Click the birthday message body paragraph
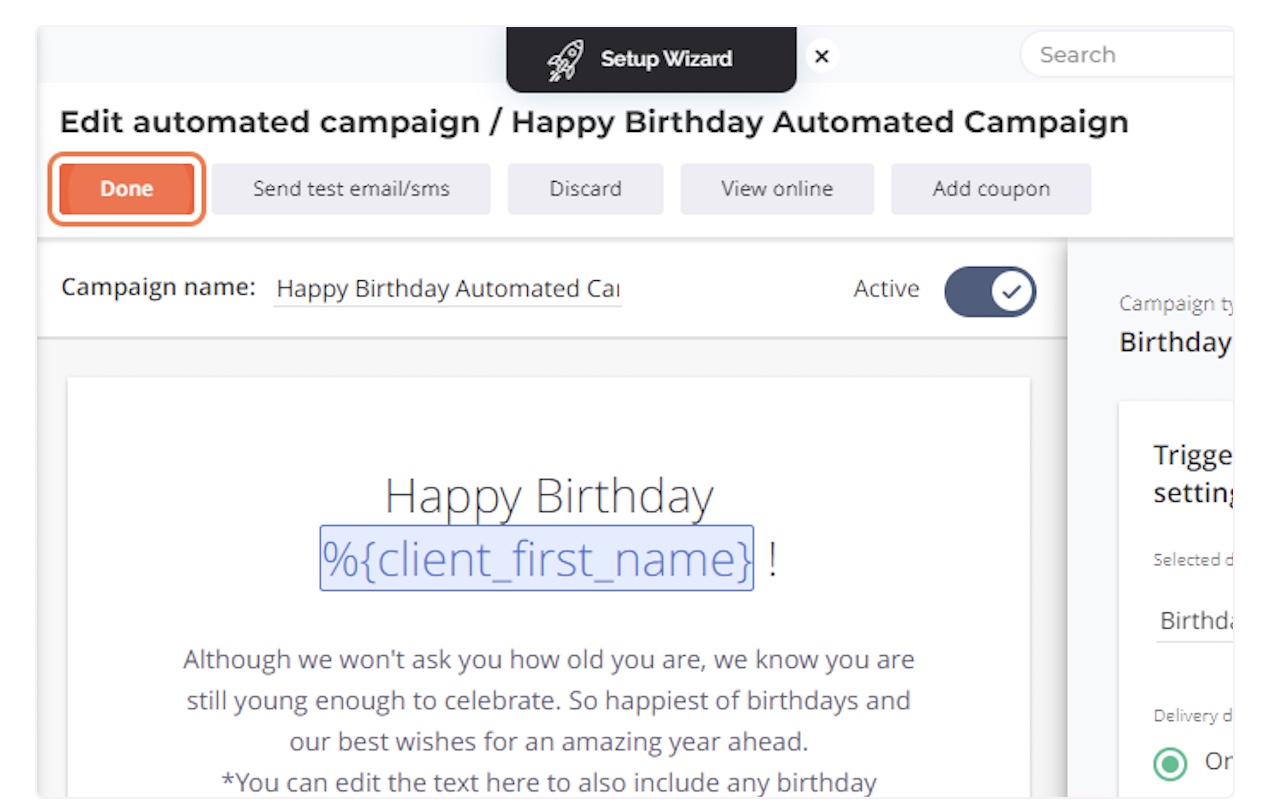Image resolution: width=1268 pixels, height=812 pixels. coord(549,700)
